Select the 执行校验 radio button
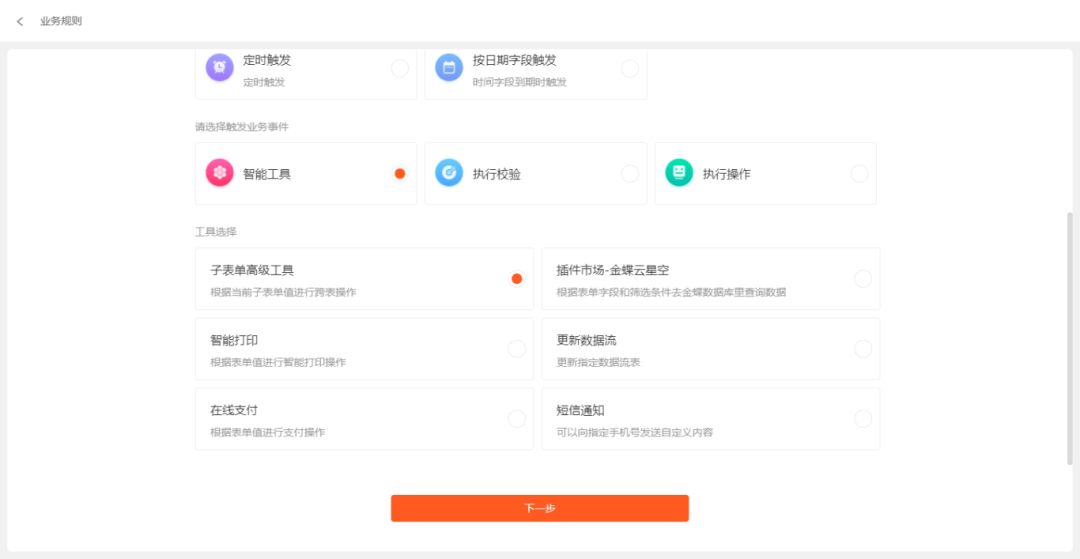This screenshot has height=559, width=1080. pyautogui.click(x=630, y=173)
